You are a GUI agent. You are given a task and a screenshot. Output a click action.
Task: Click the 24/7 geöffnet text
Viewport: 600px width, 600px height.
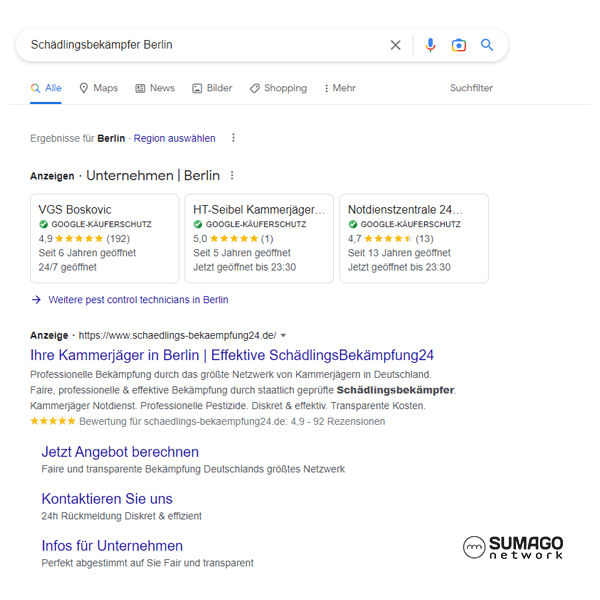pos(68,267)
